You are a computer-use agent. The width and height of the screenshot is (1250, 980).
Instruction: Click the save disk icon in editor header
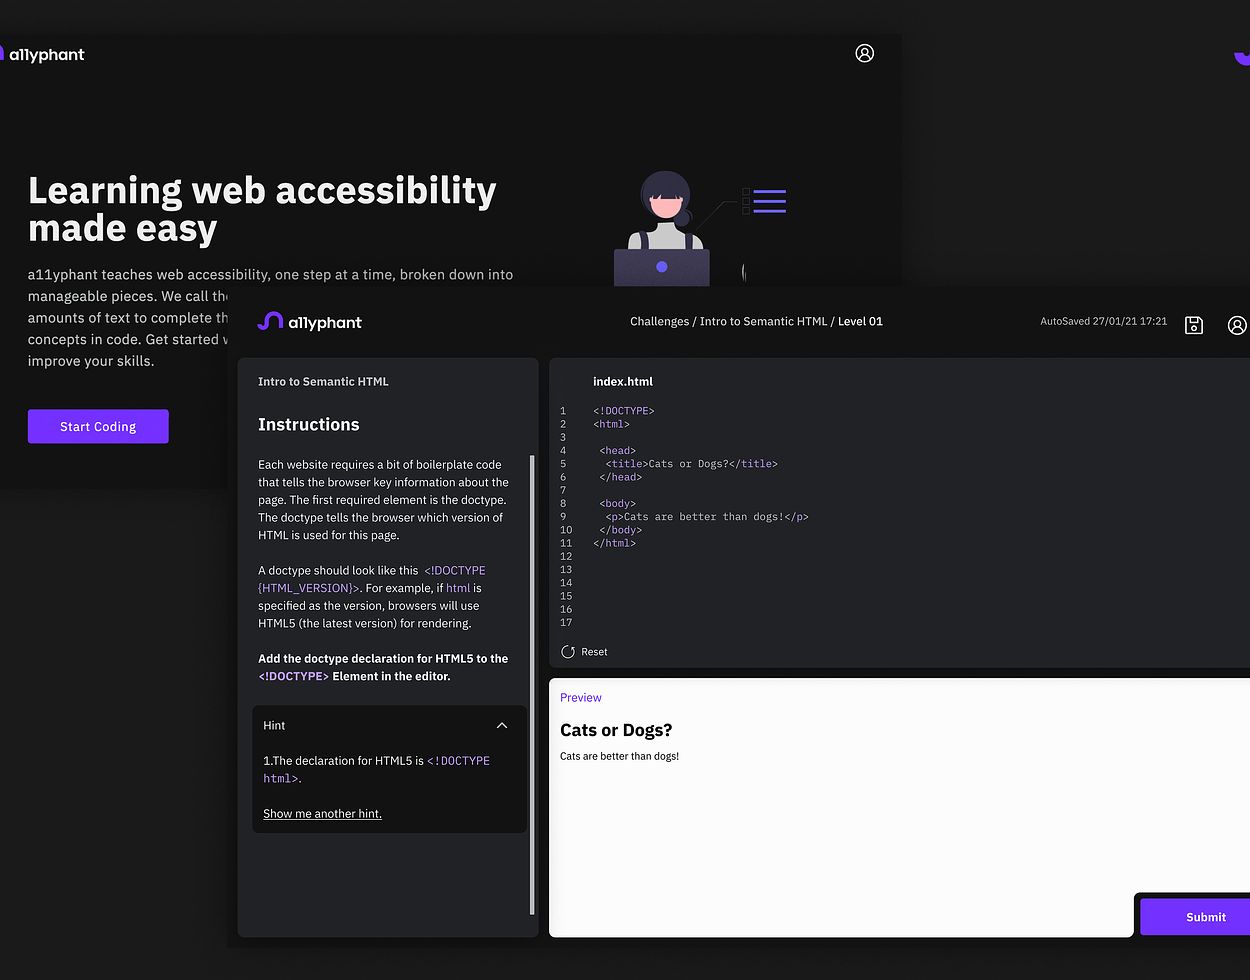[x=1193, y=325]
